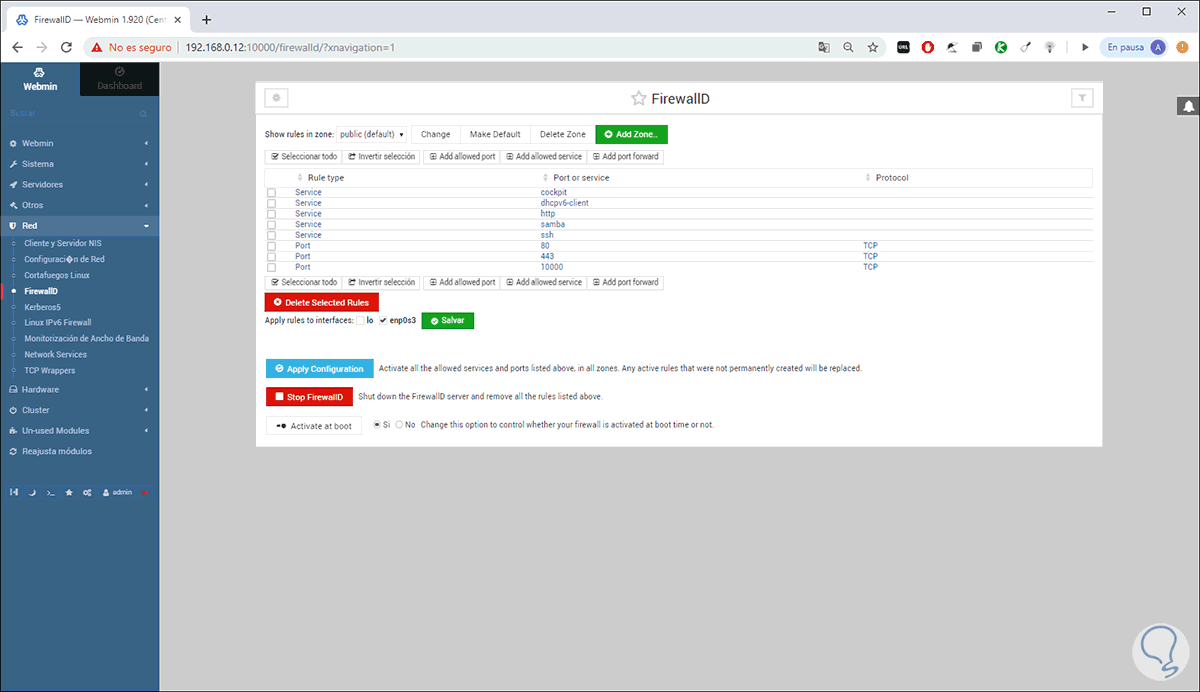
Task: Click the filter funnel icon in FirewallD header
Action: coord(1081,98)
